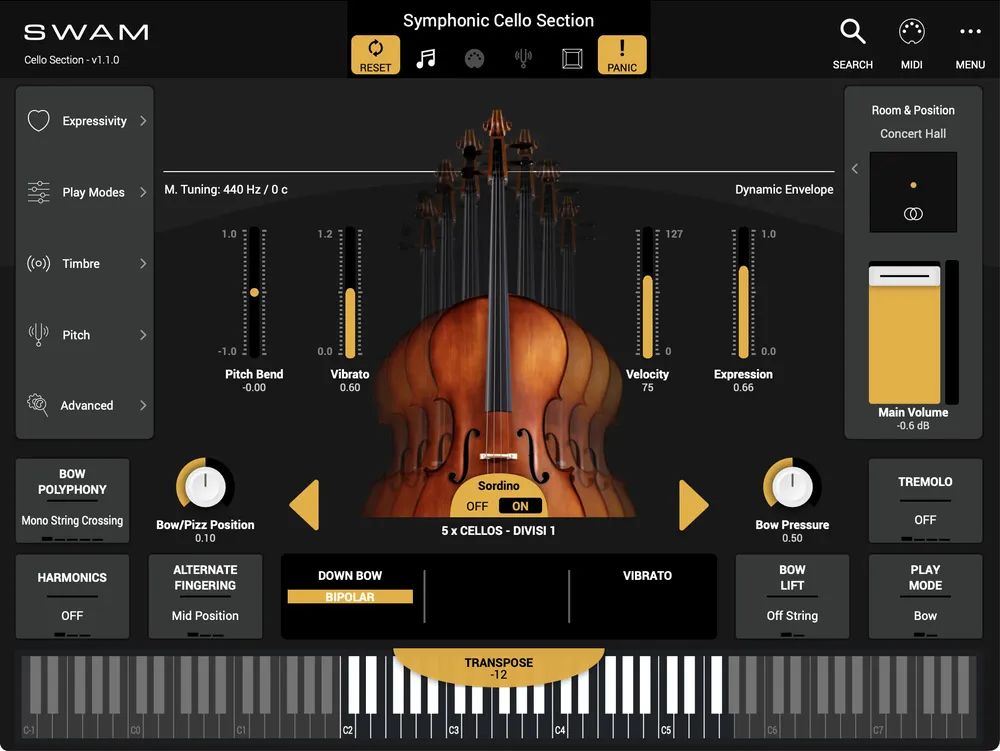
Task: Select the tuning fork icon in center toolbar
Action: (523, 59)
